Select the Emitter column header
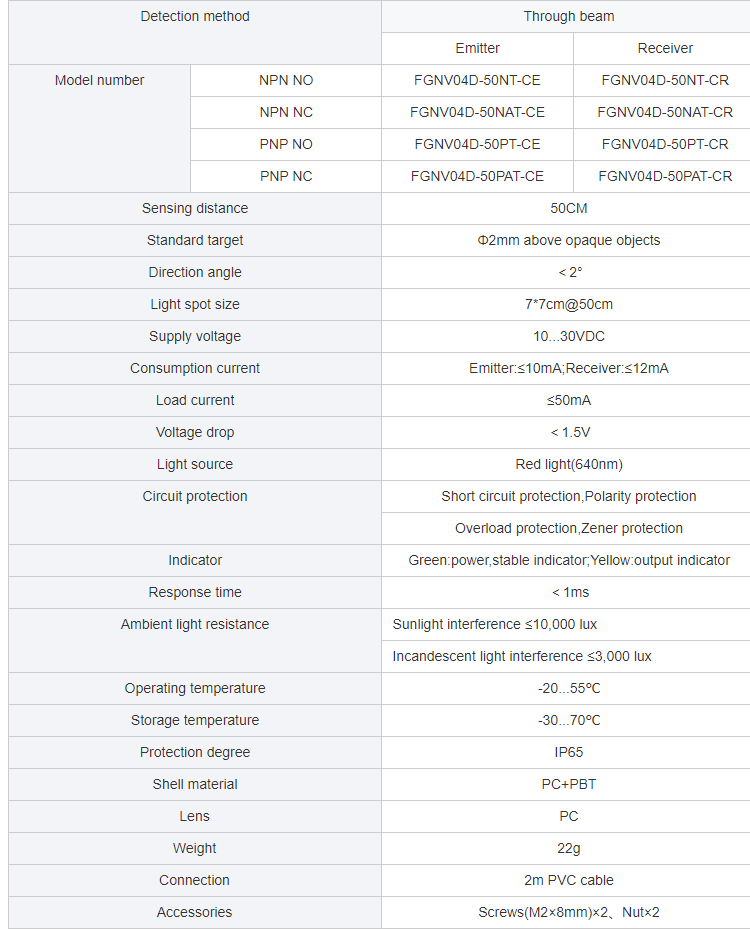Viewport: 750px width, 929px height. [x=477, y=48]
